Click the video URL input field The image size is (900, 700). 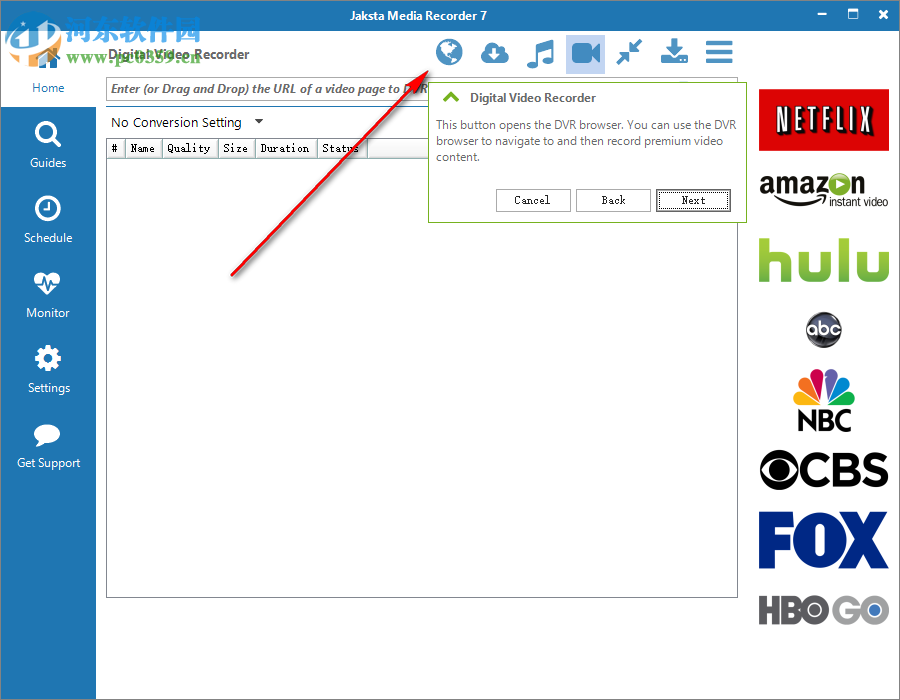click(265, 89)
